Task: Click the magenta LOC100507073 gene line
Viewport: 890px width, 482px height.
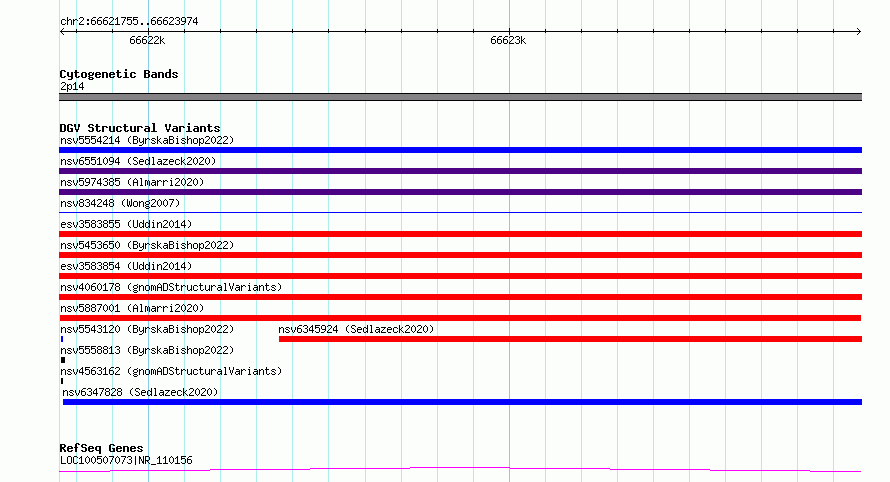Action: 460,470
